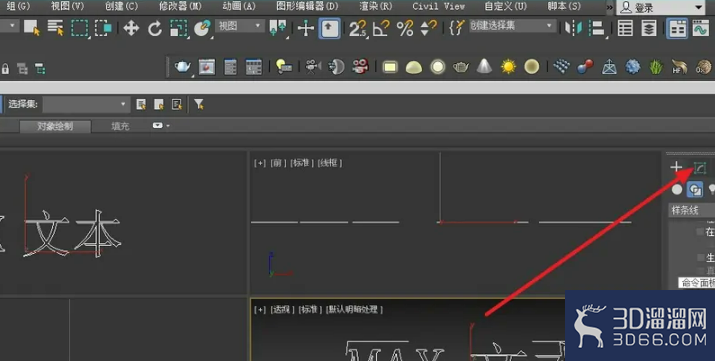Toggle Spinner Snap button
Image resolution: width=715 pixels, height=361 pixels.
[429, 28]
